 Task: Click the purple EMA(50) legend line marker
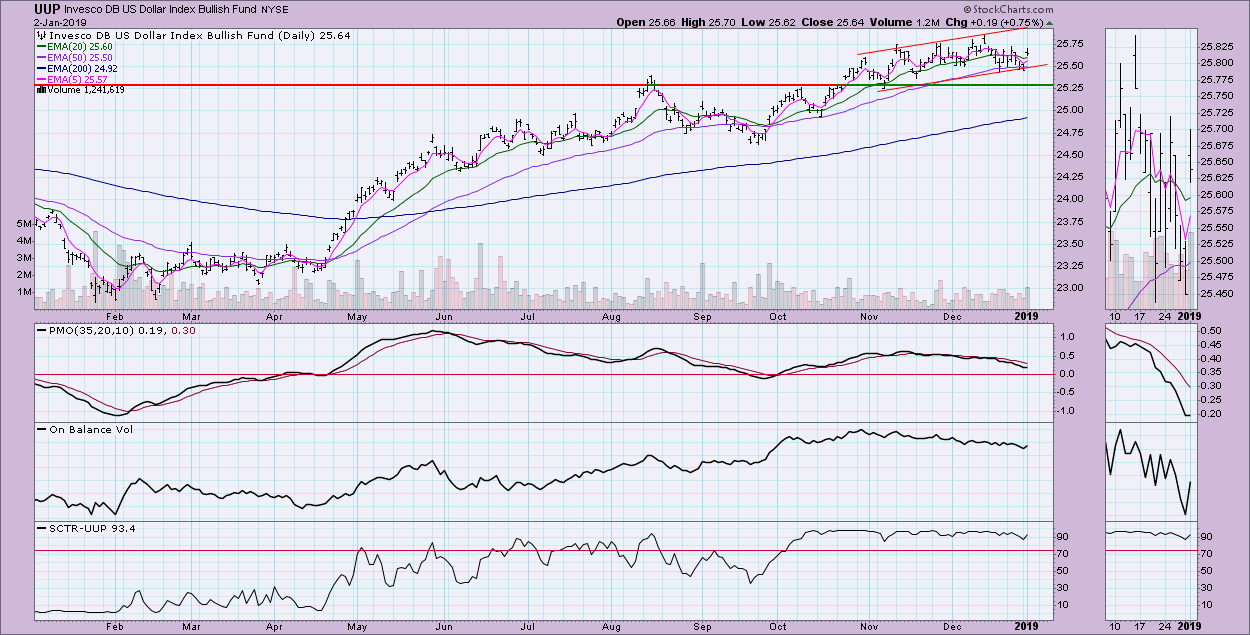(43, 57)
